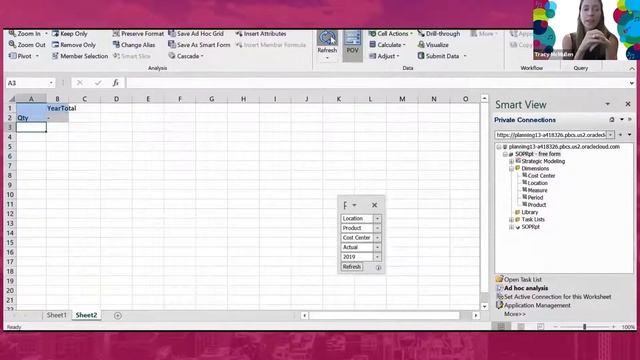Switch to Sheet1 tab
This screenshot has height=360, width=640.
click(x=56, y=315)
